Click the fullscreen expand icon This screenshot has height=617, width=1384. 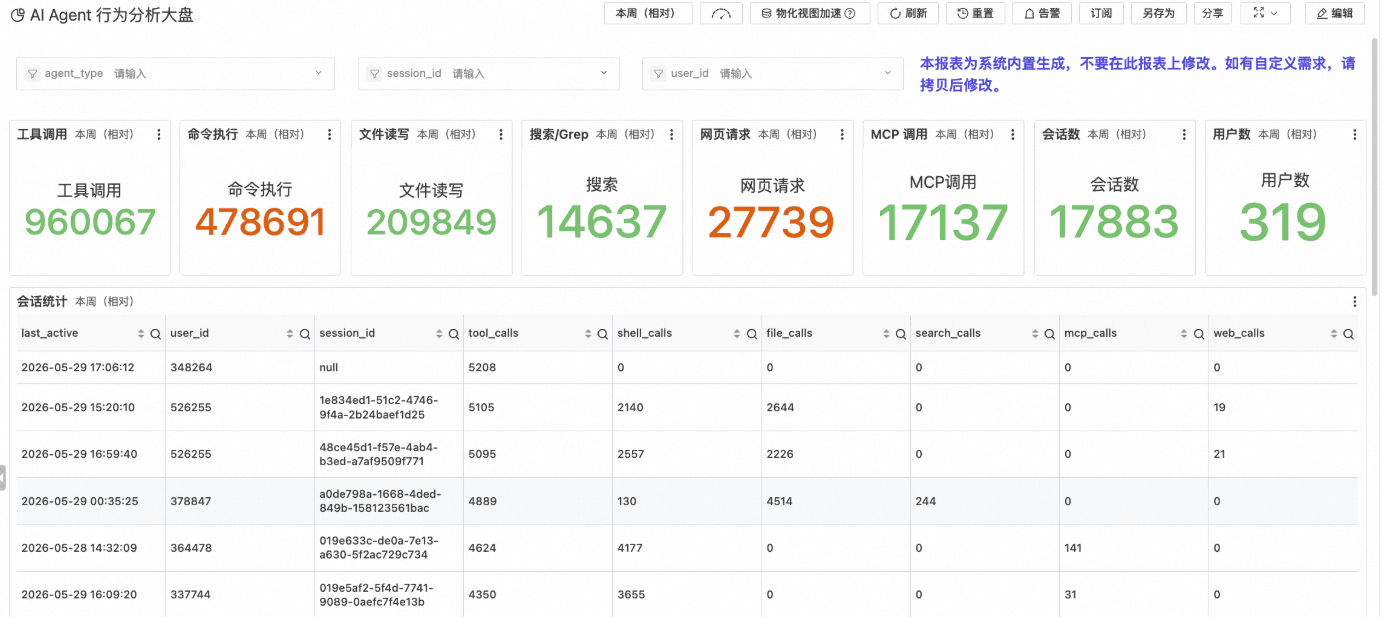click(x=1258, y=13)
